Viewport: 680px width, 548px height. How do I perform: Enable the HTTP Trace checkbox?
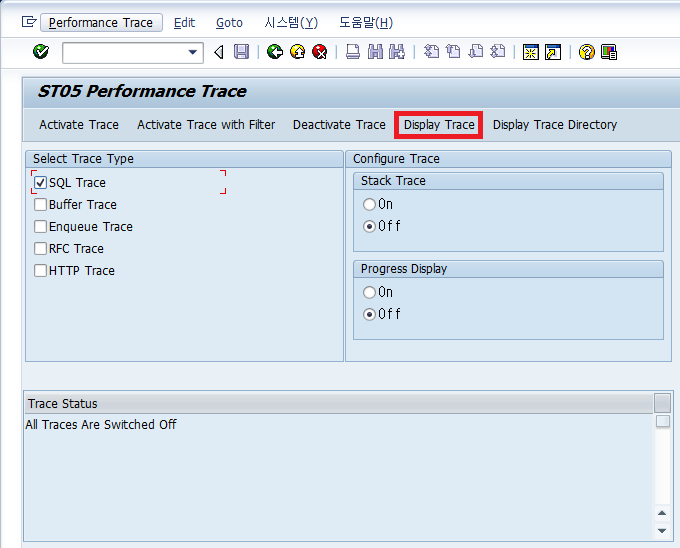[x=40, y=271]
